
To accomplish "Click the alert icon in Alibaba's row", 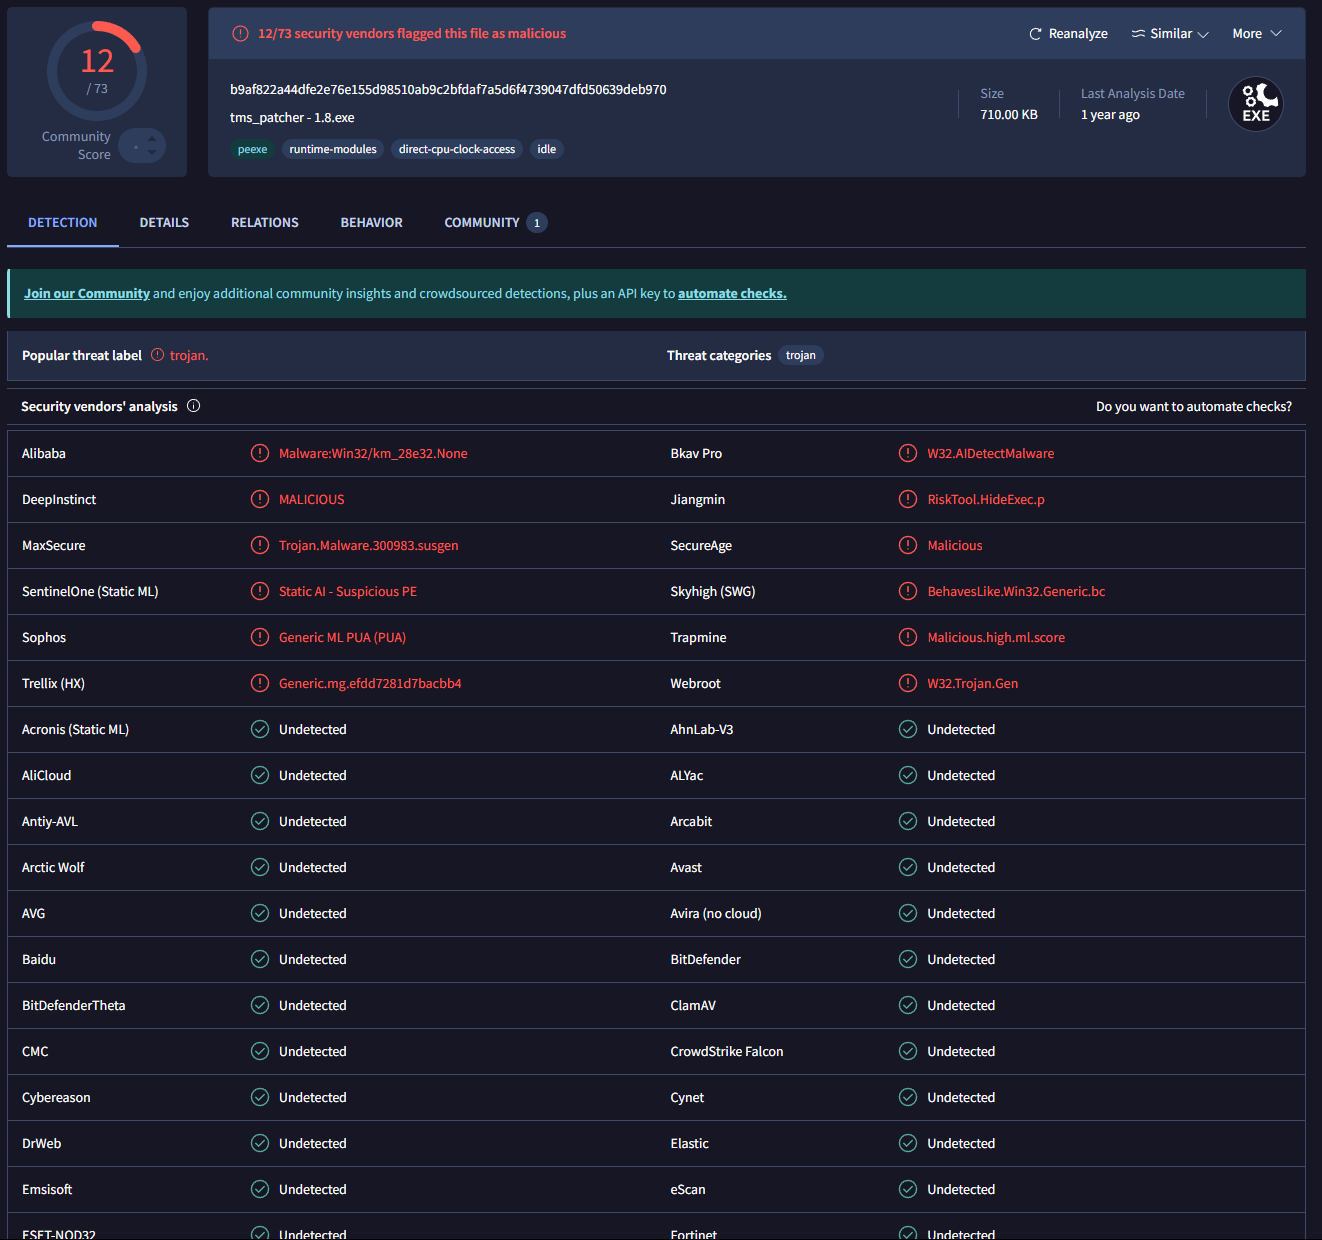I will coord(260,453).
